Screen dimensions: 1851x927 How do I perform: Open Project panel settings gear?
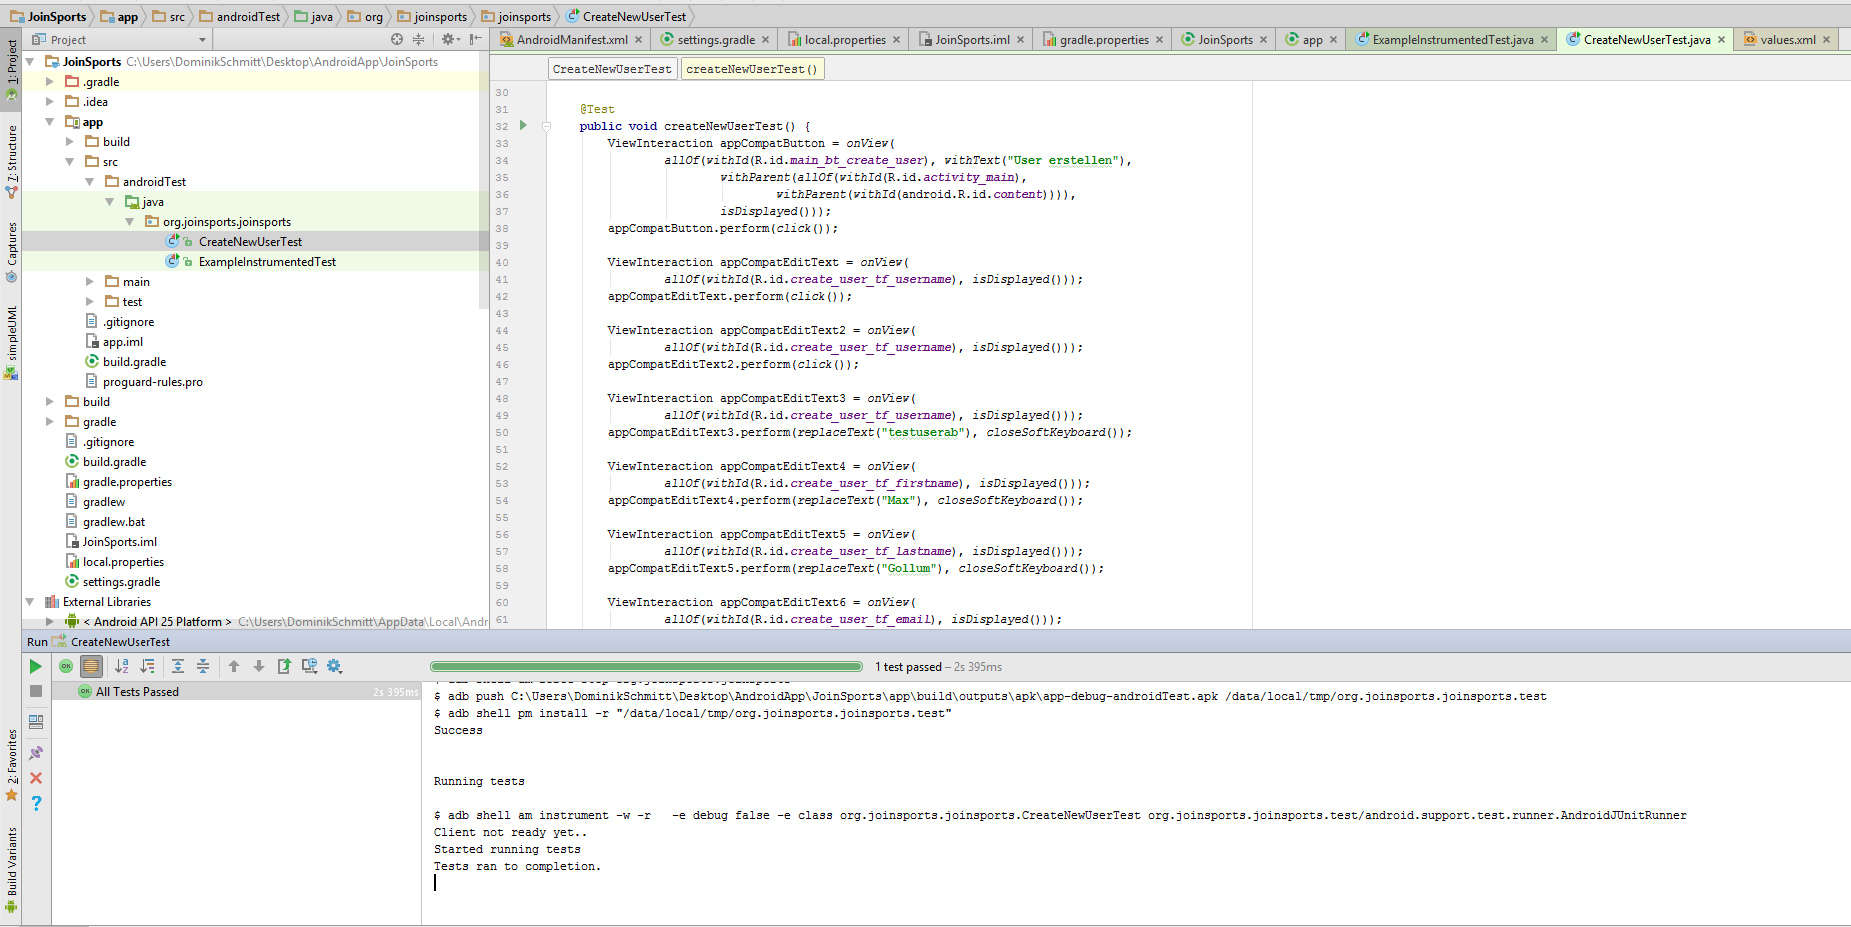(450, 40)
